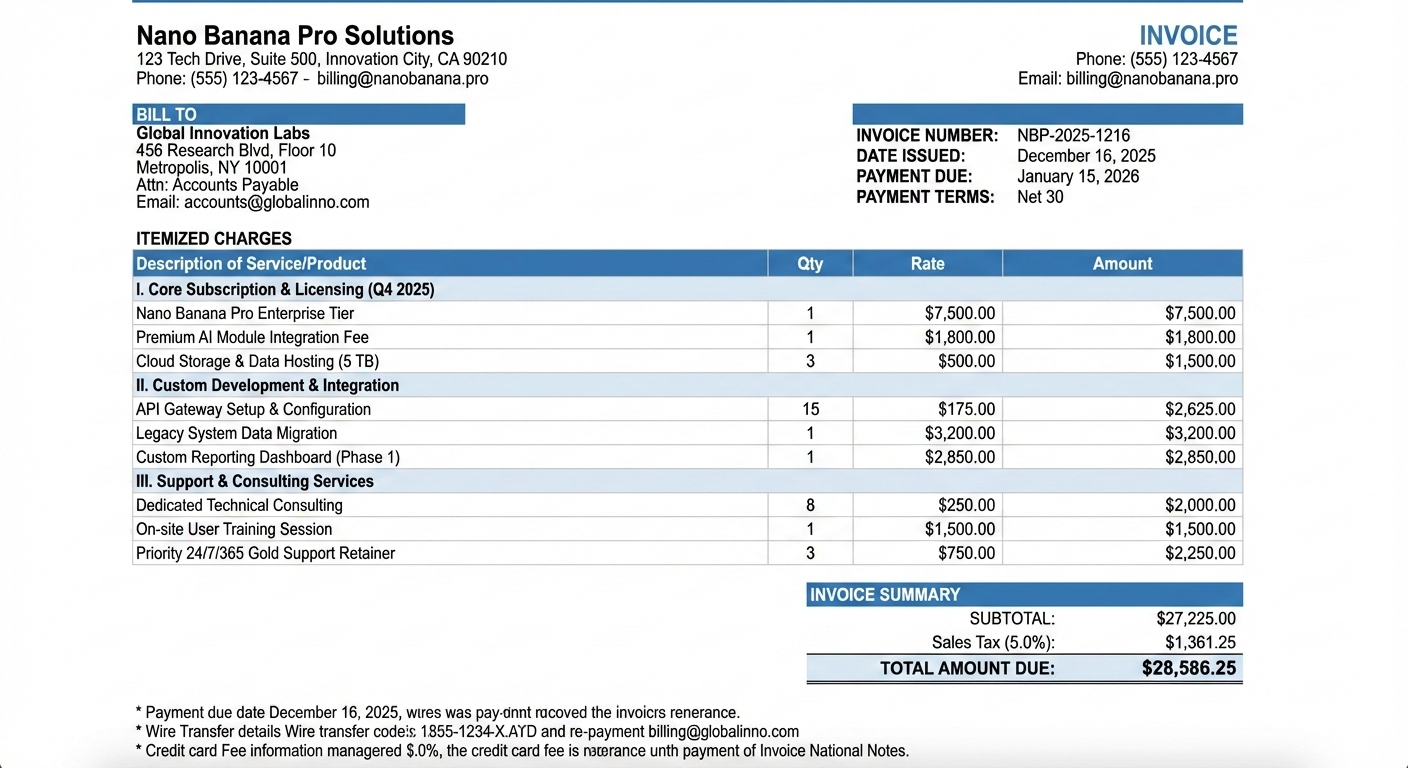This screenshot has height=768, width=1408.
Task: Select the Core Subscription & Licensing section row
Action: coord(285,289)
